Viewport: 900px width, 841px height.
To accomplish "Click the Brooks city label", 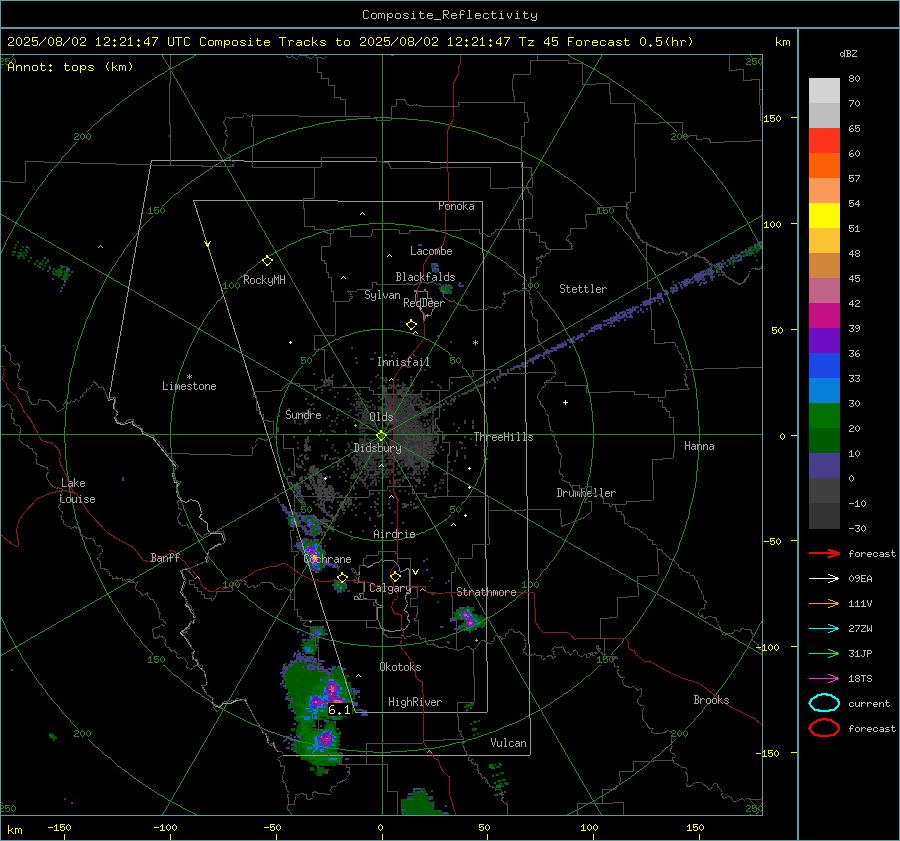I will tap(711, 700).
